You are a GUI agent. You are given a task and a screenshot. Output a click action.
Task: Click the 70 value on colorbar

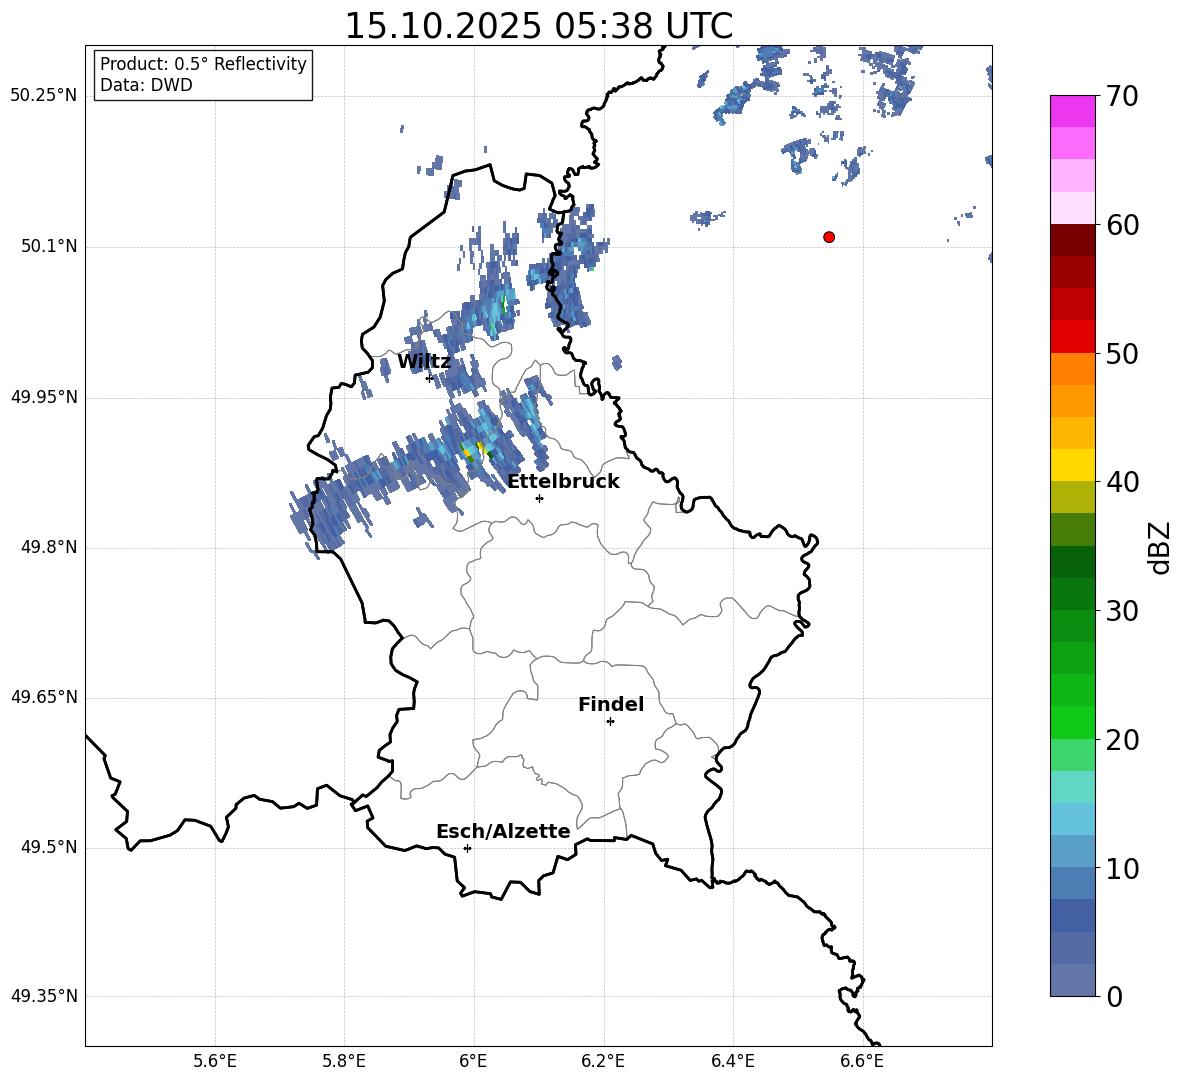point(1122,97)
